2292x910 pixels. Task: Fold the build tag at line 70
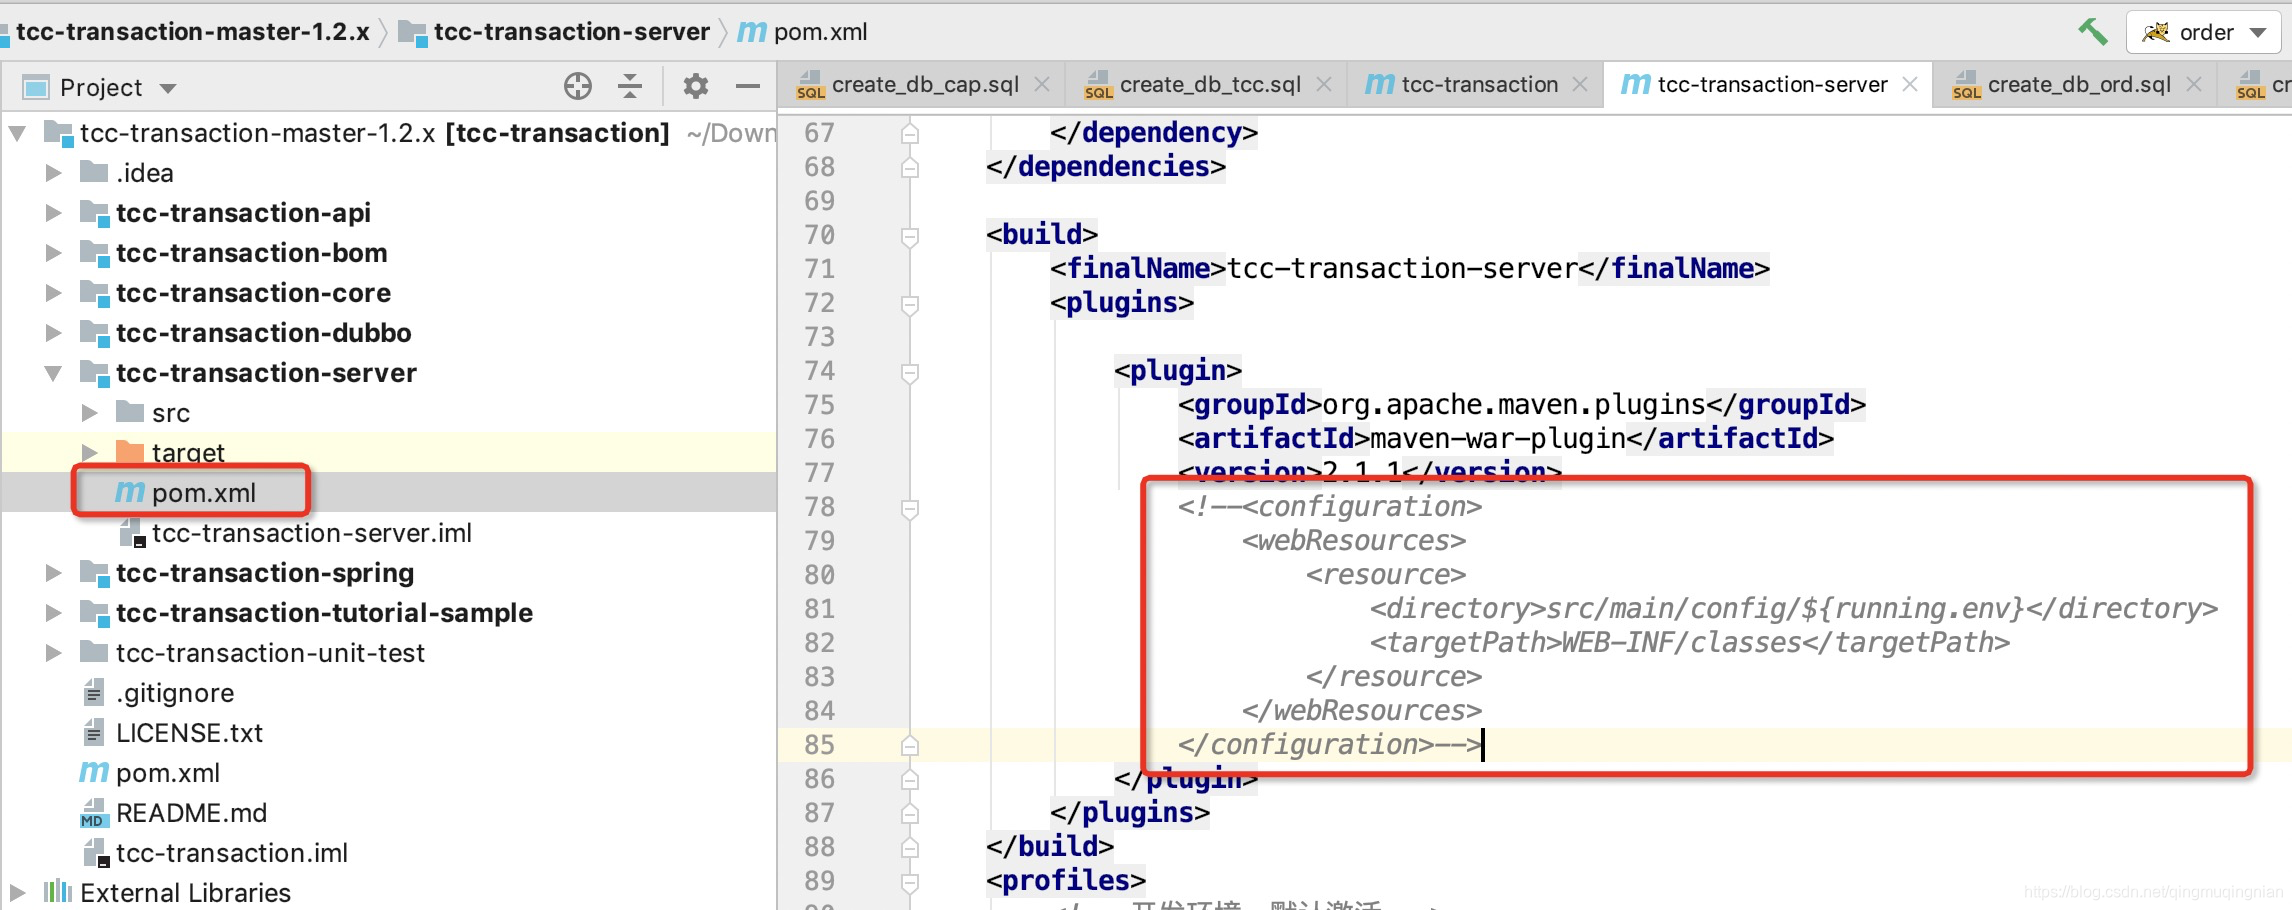coord(910,237)
